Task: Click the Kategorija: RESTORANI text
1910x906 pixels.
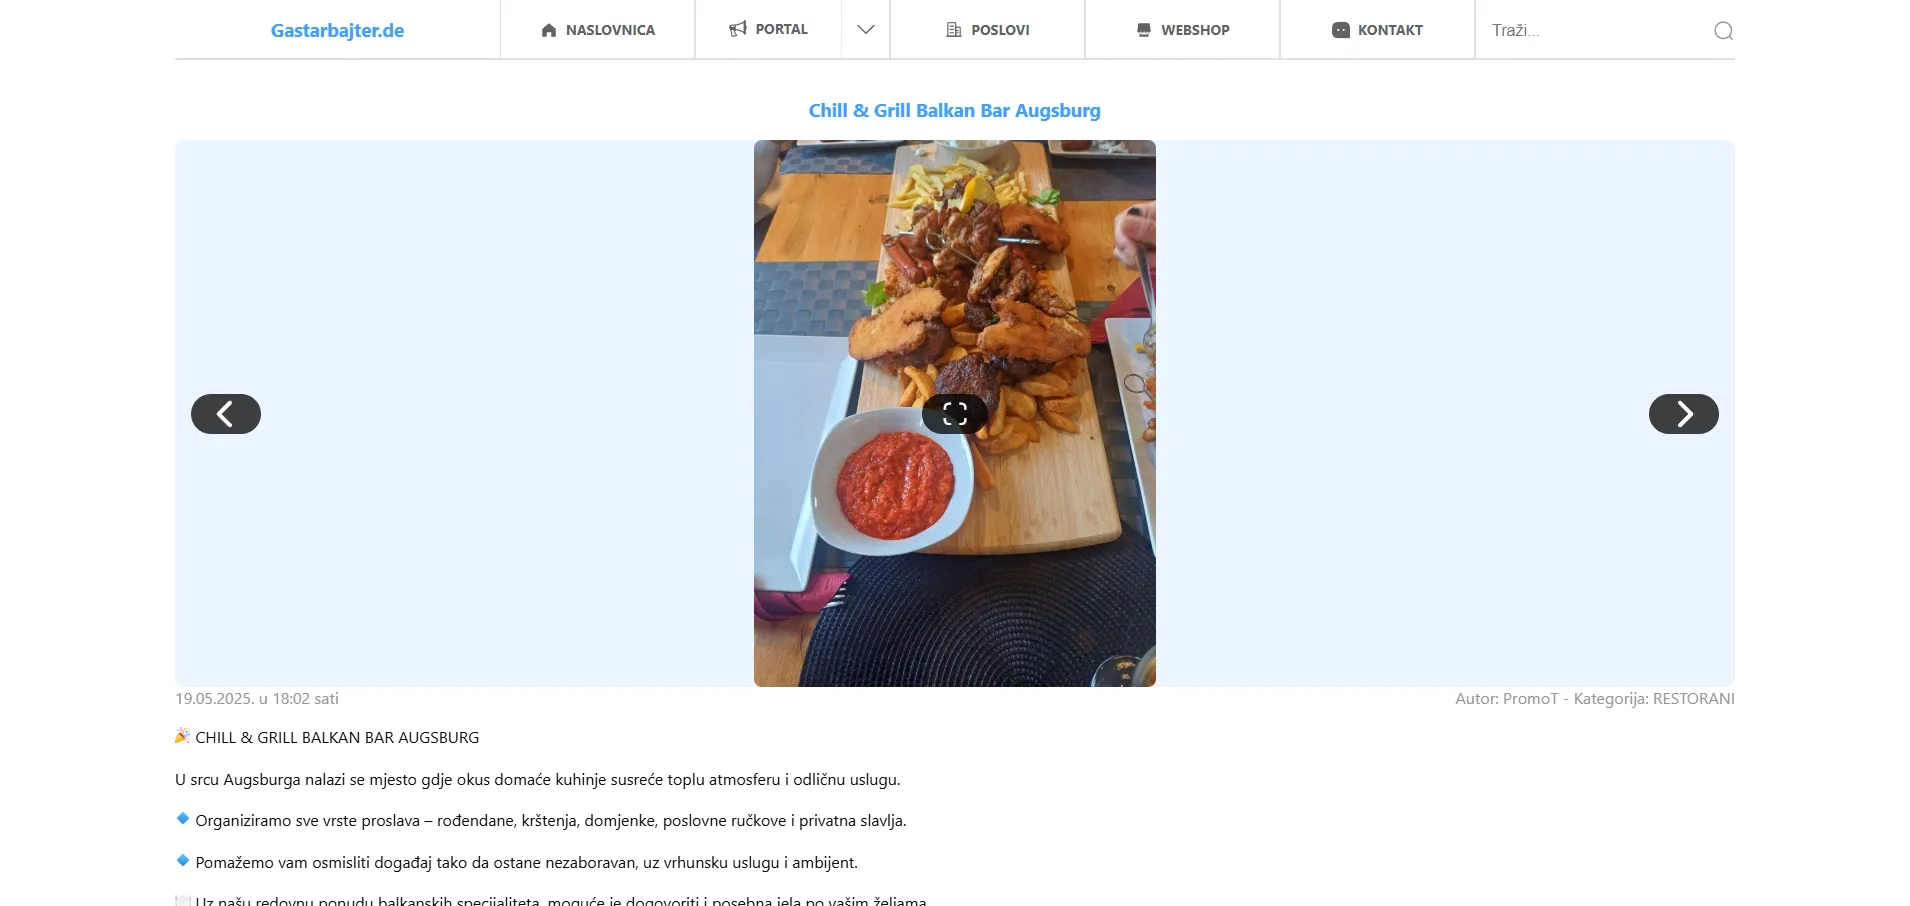Action: pos(1654,698)
